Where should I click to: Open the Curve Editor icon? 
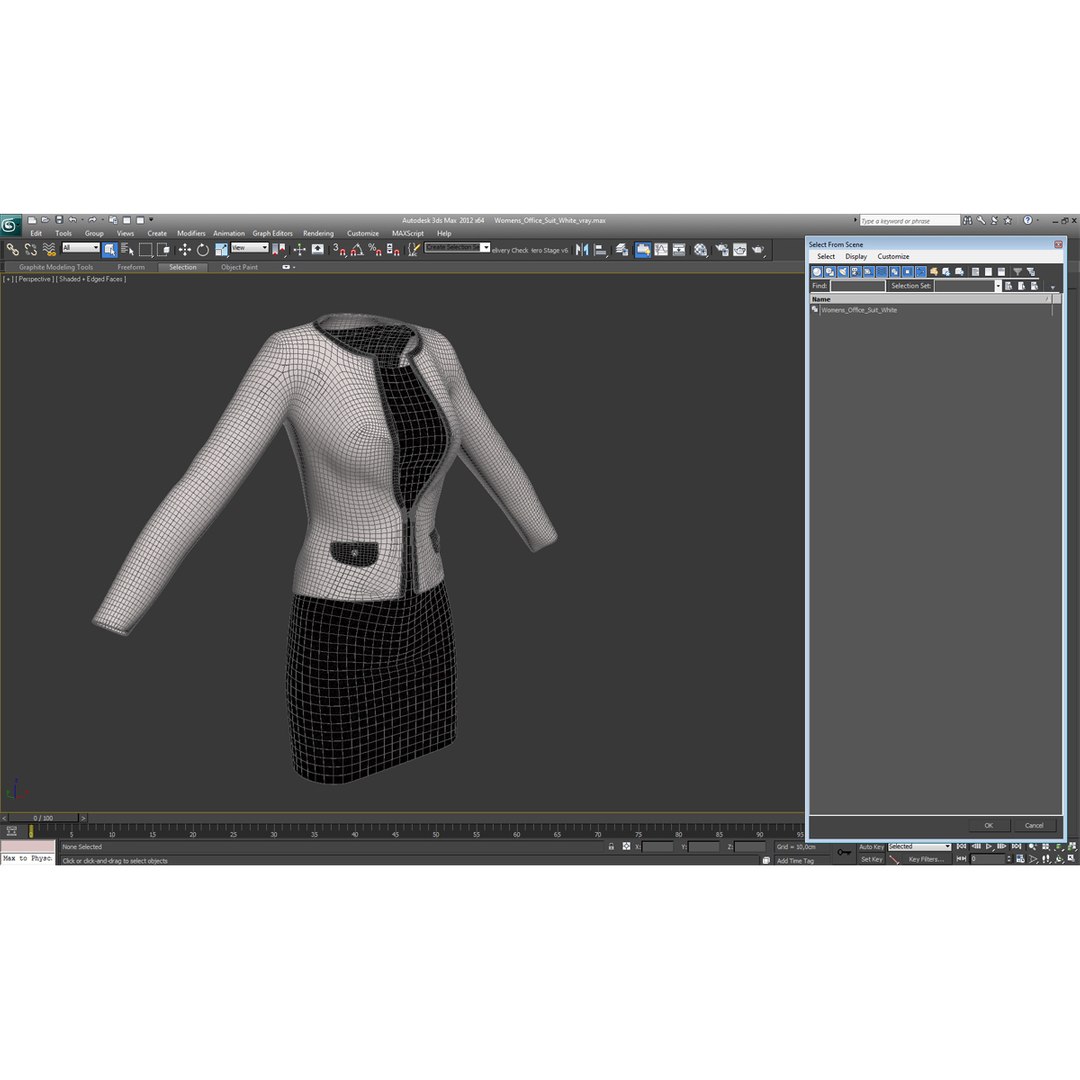[x=661, y=249]
